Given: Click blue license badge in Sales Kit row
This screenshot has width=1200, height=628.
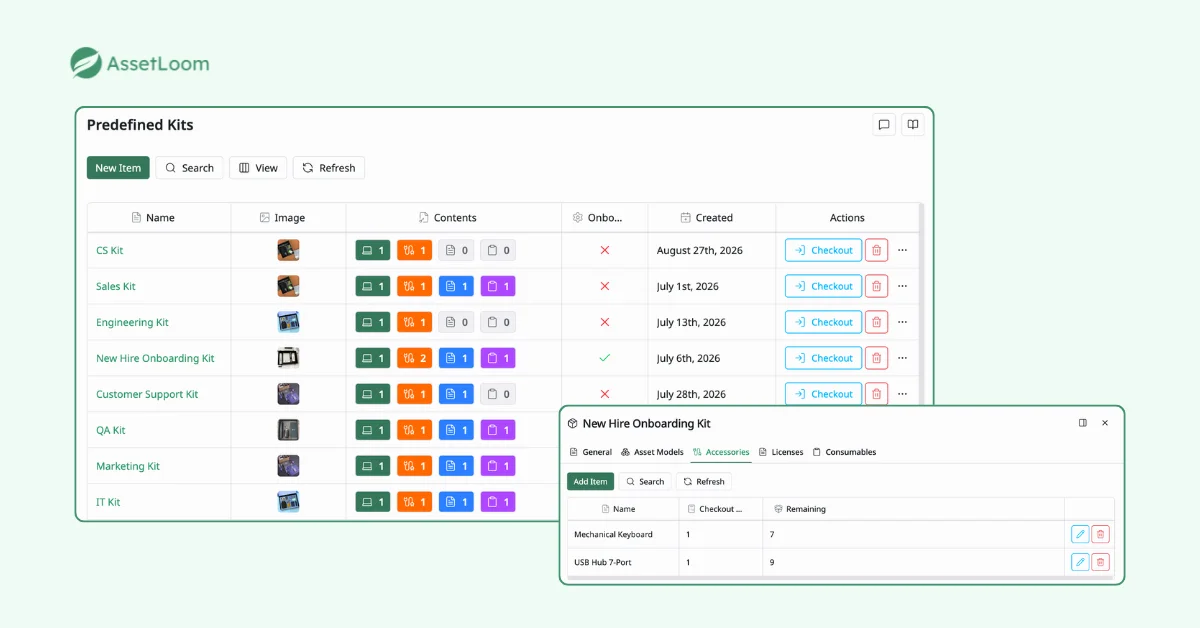Looking at the screenshot, I should [x=456, y=286].
